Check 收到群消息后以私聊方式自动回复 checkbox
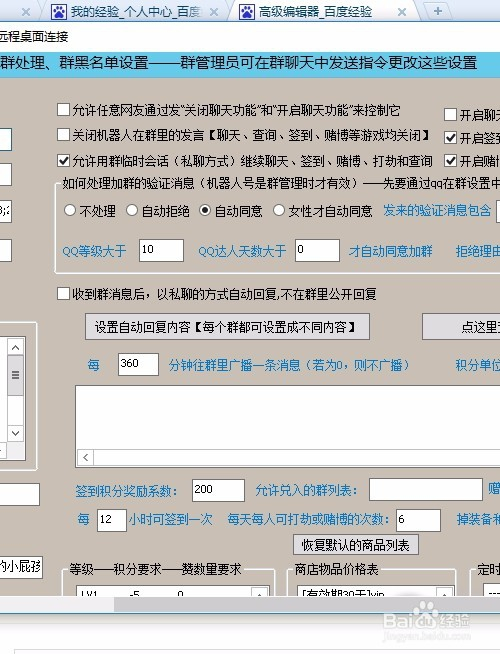The image size is (500, 654). click(x=63, y=294)
